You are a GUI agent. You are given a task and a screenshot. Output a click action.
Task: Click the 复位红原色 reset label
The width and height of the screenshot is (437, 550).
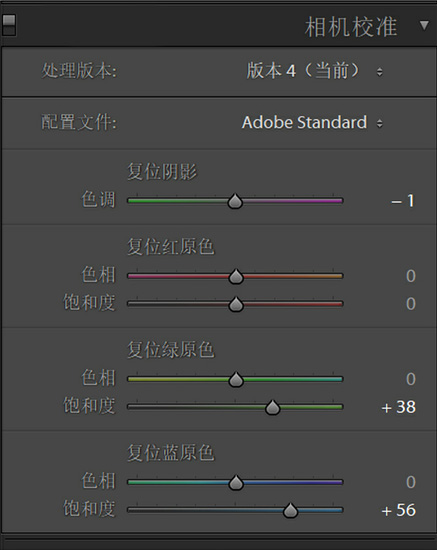click(x=170, y=247)
